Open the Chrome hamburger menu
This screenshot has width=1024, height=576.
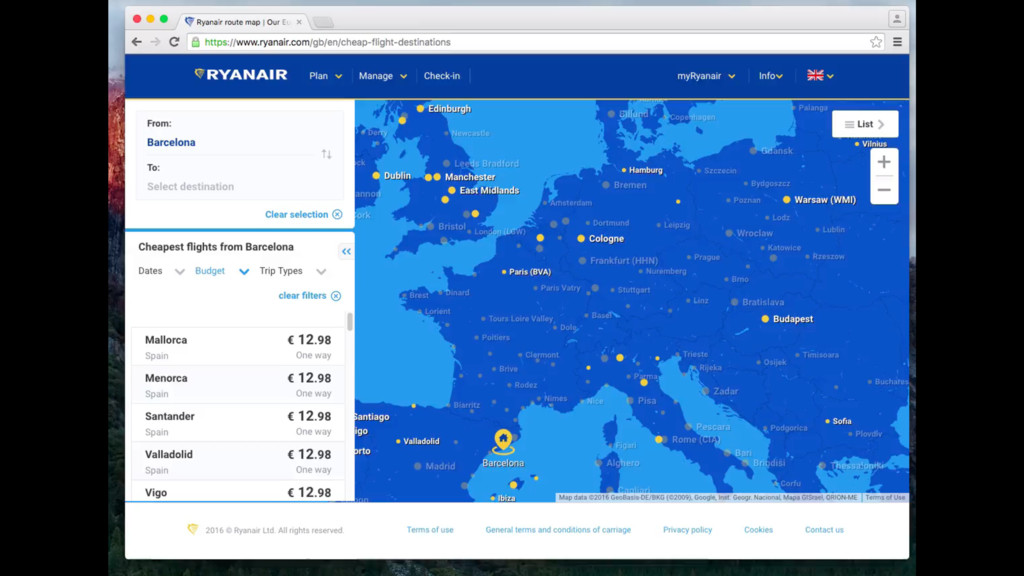pyautogui.click(x=897, y=42)
